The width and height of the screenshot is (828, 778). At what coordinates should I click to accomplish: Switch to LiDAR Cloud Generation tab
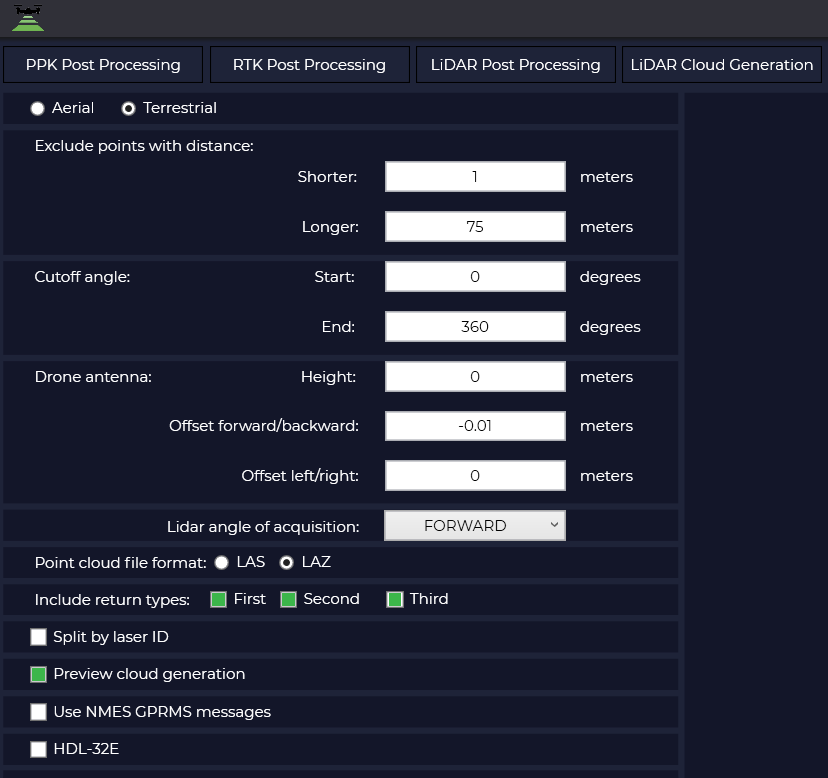(721, 65)
